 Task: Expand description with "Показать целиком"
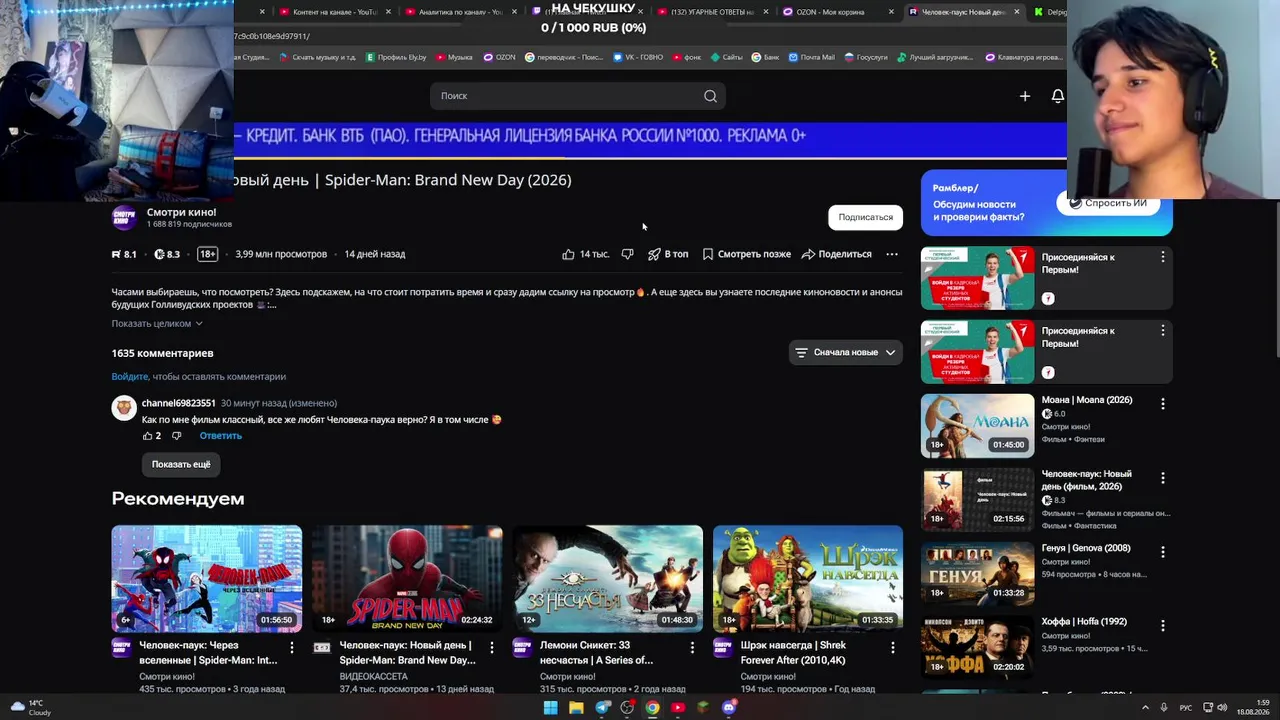click(157, 324)
